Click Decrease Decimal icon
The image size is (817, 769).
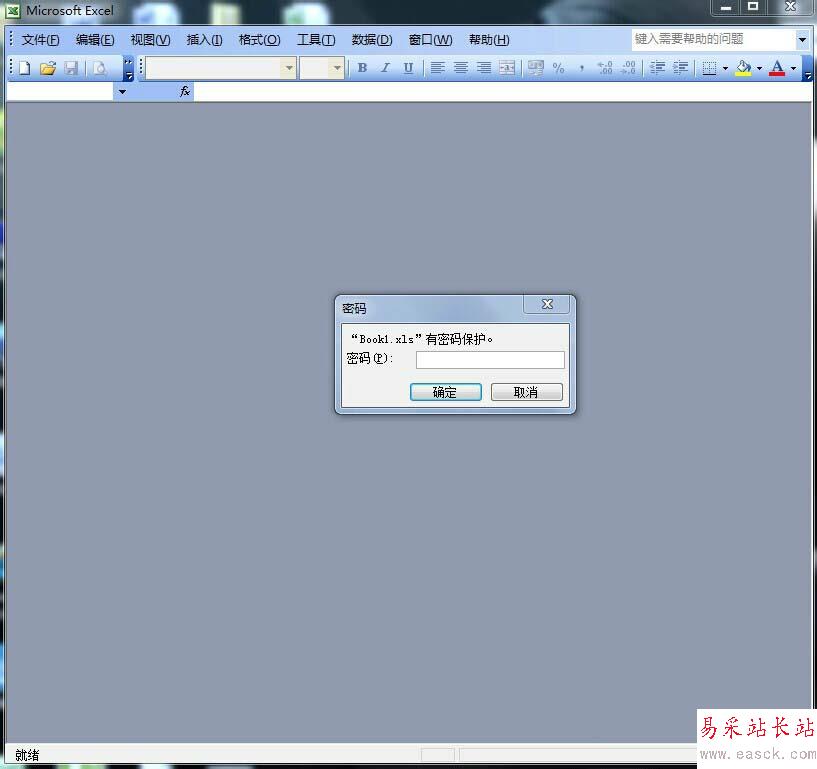[628, 68]
